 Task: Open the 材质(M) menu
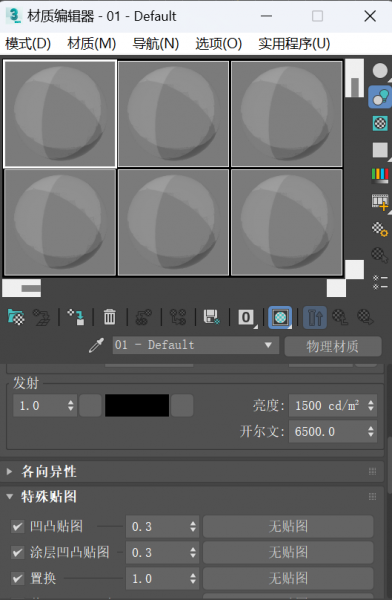[x=91, y=44]
